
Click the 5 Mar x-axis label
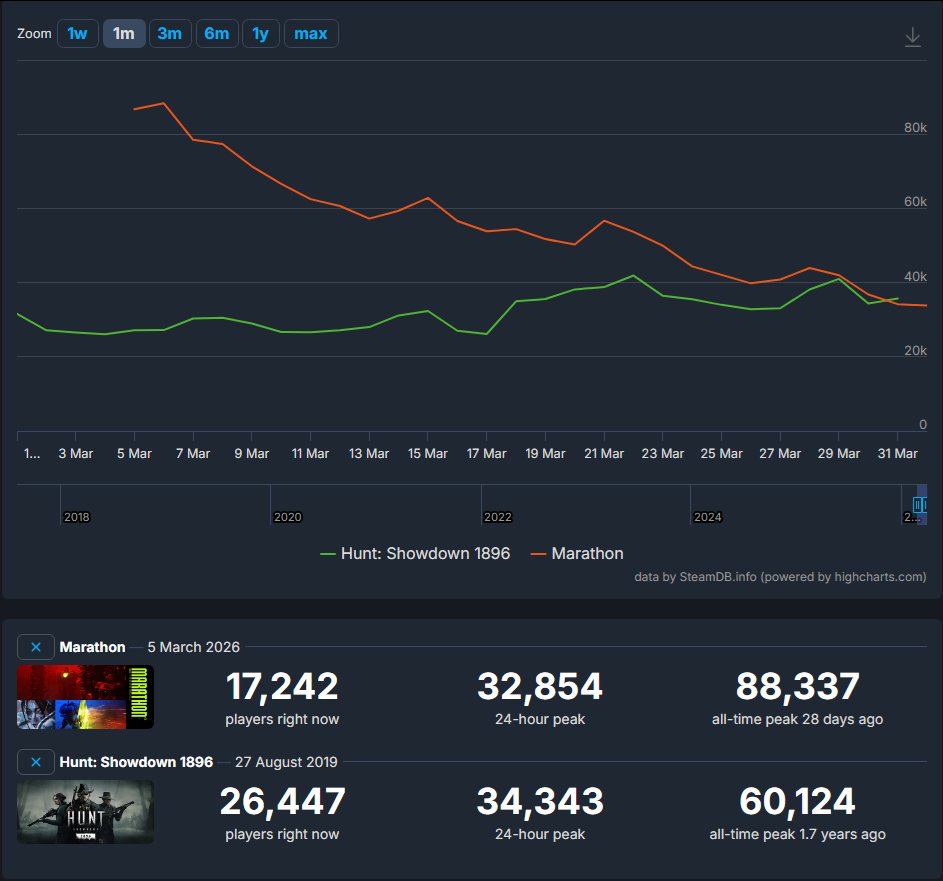(134, 453)
